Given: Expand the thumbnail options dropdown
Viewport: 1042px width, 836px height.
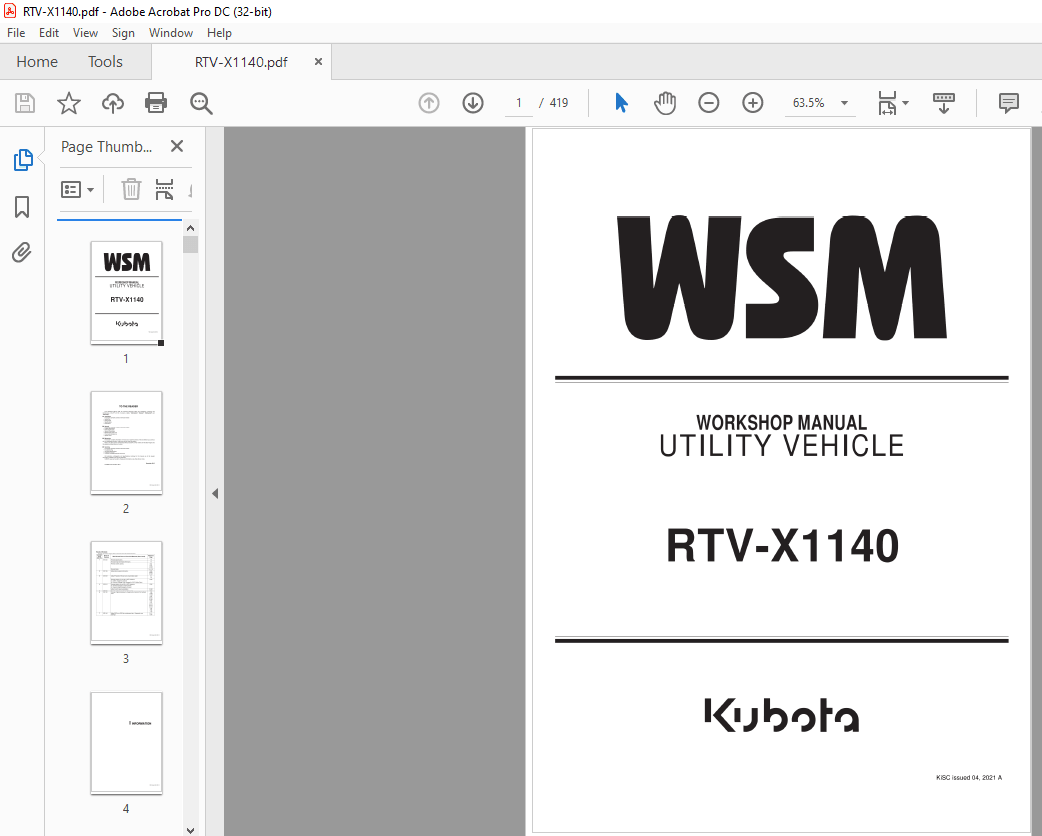Looking at the screenshot, I should coord(90,189).
